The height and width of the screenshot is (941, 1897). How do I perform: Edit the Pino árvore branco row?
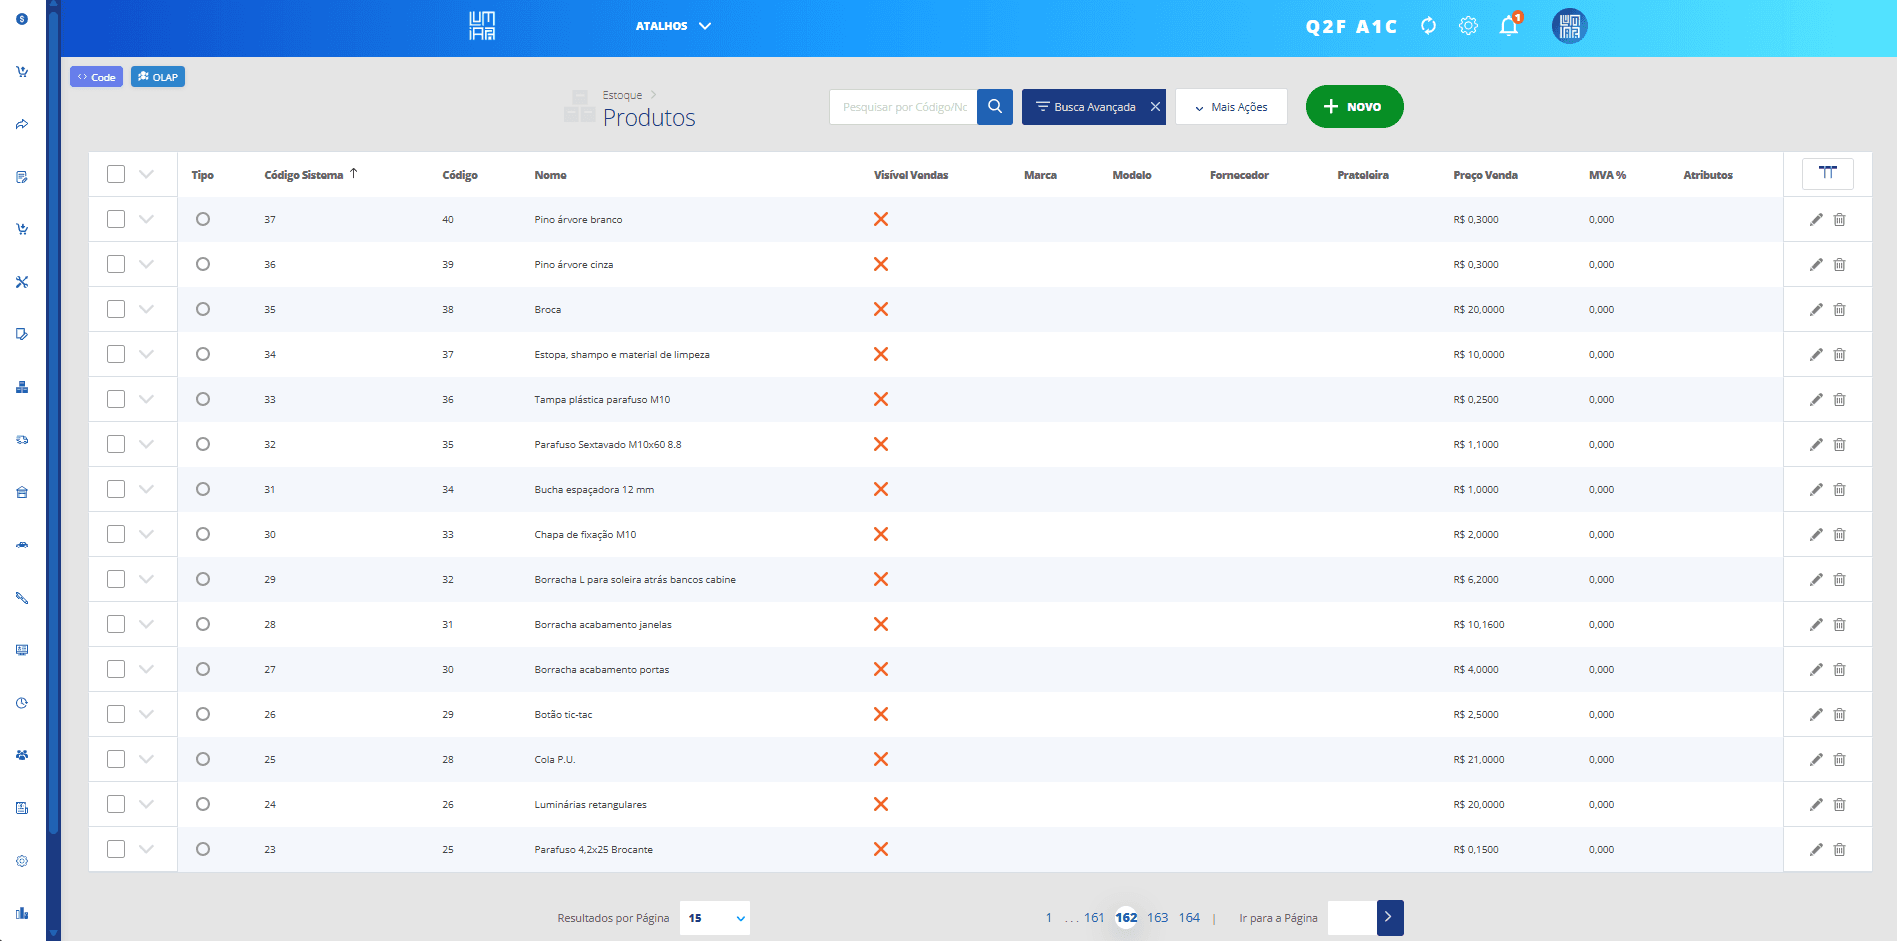(x=1816, y=220)
